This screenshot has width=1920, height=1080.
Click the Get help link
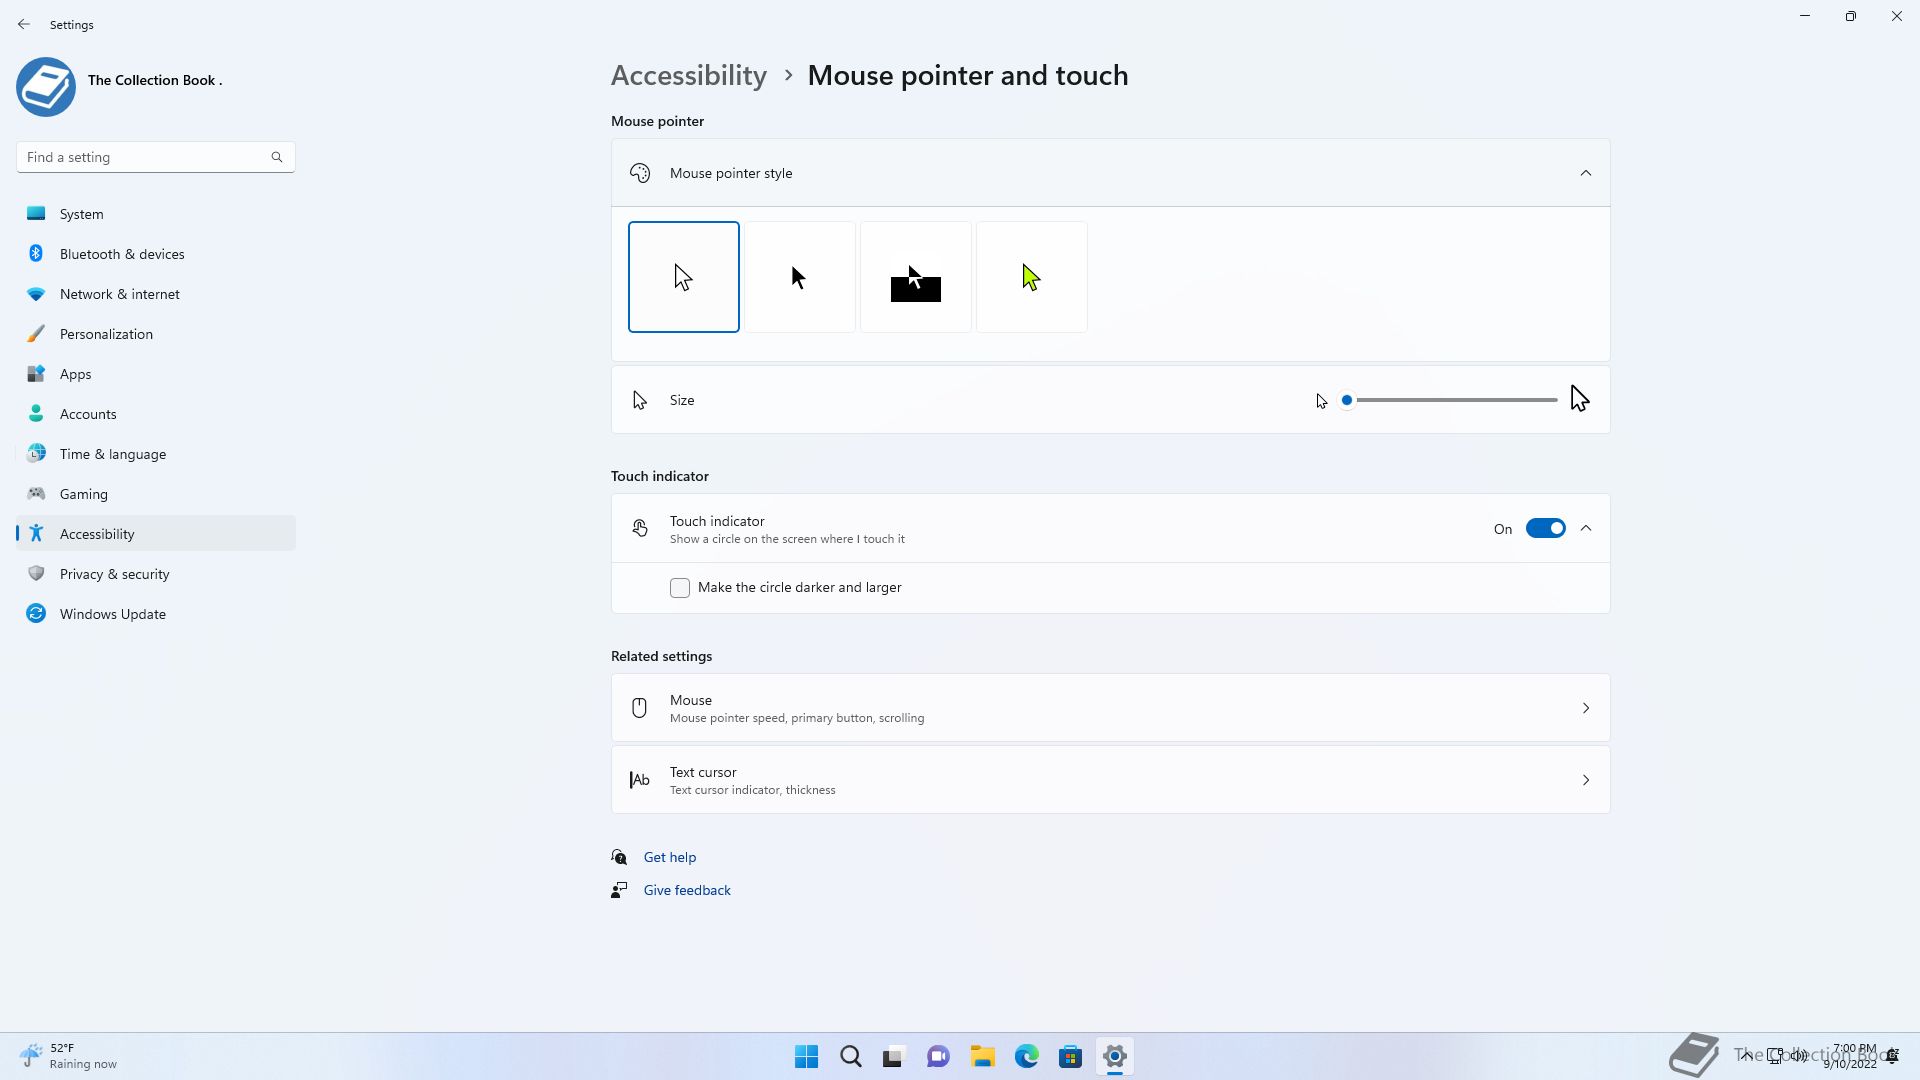669,857
